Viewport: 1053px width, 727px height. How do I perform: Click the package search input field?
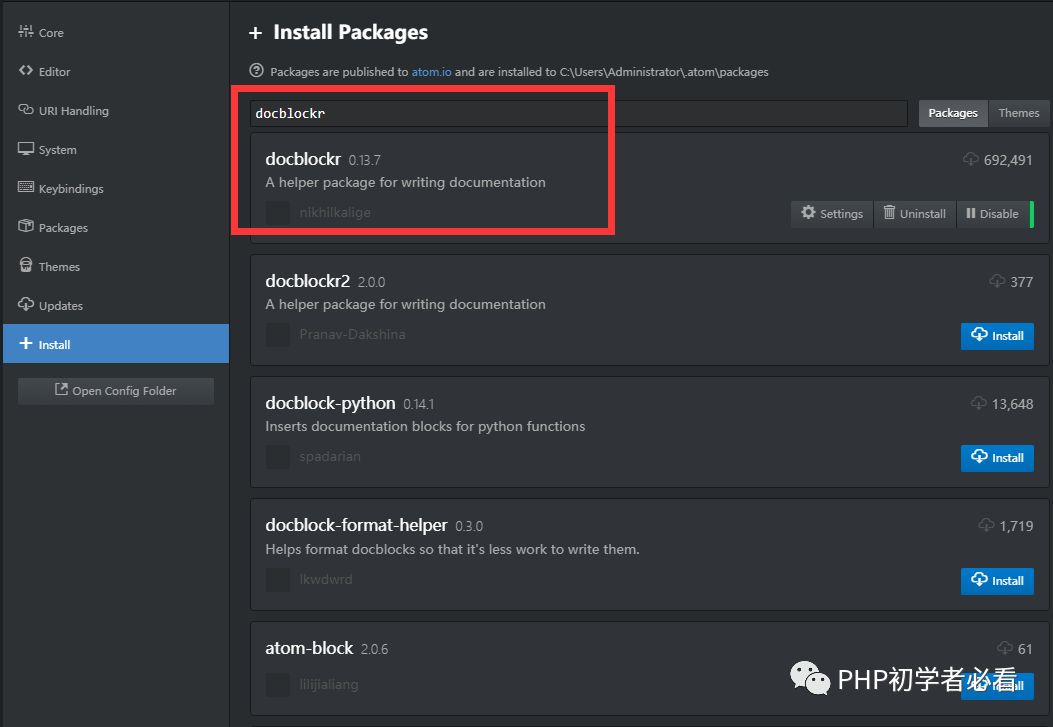click(578, 113)
